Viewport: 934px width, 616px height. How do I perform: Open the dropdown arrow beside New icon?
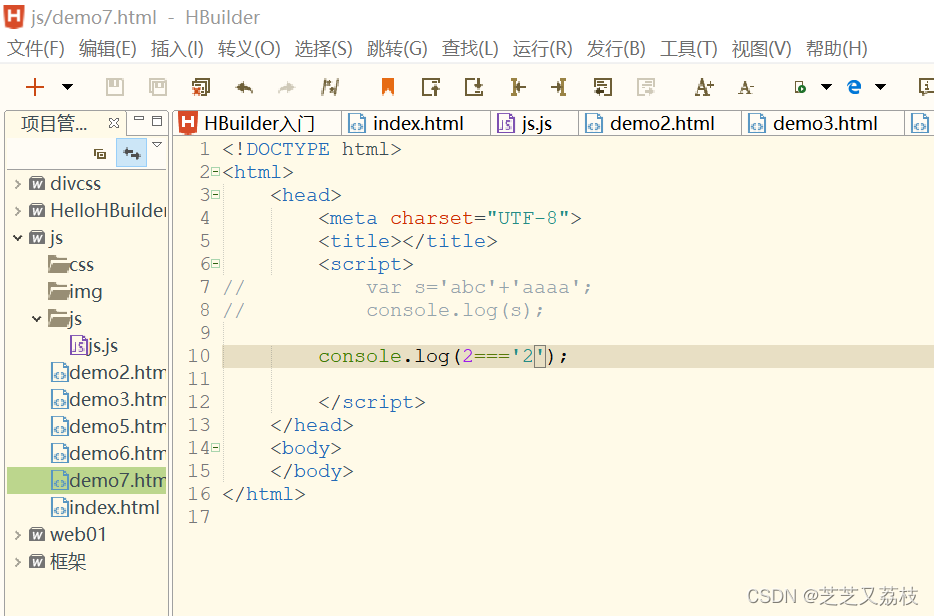[x=67, y=87]
